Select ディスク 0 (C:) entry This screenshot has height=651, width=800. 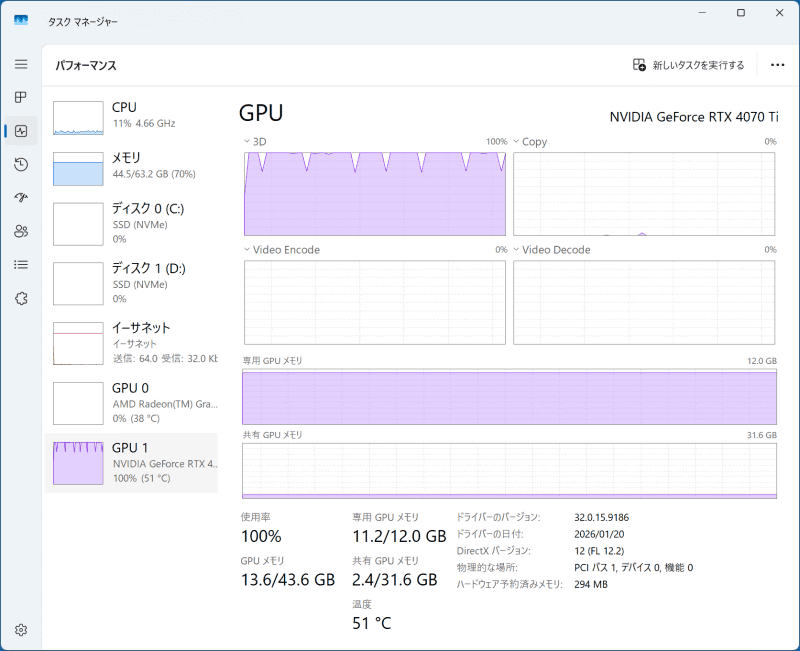(132, 223)
